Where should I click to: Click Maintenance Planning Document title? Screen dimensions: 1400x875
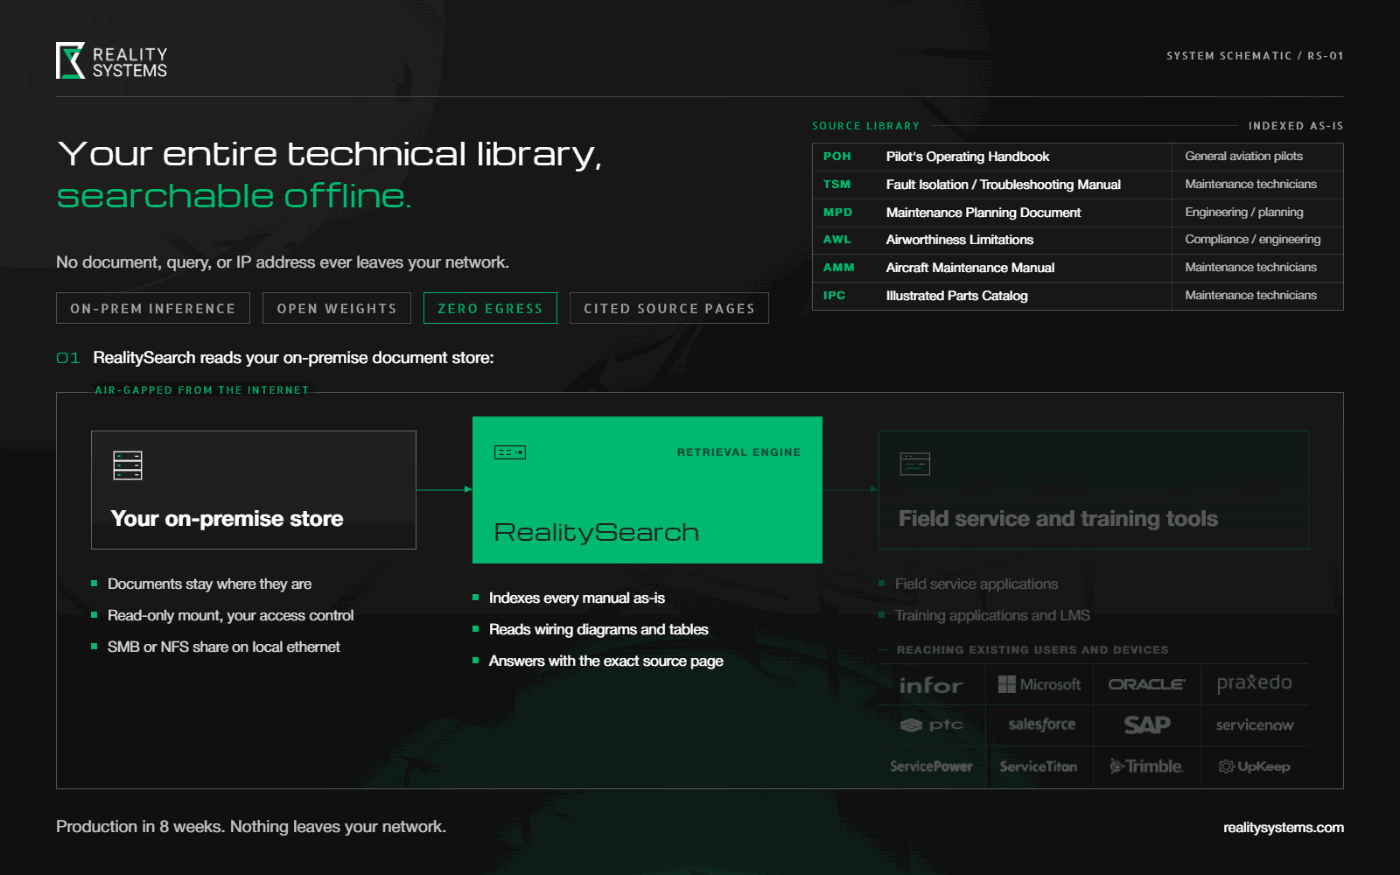(983, 212)
